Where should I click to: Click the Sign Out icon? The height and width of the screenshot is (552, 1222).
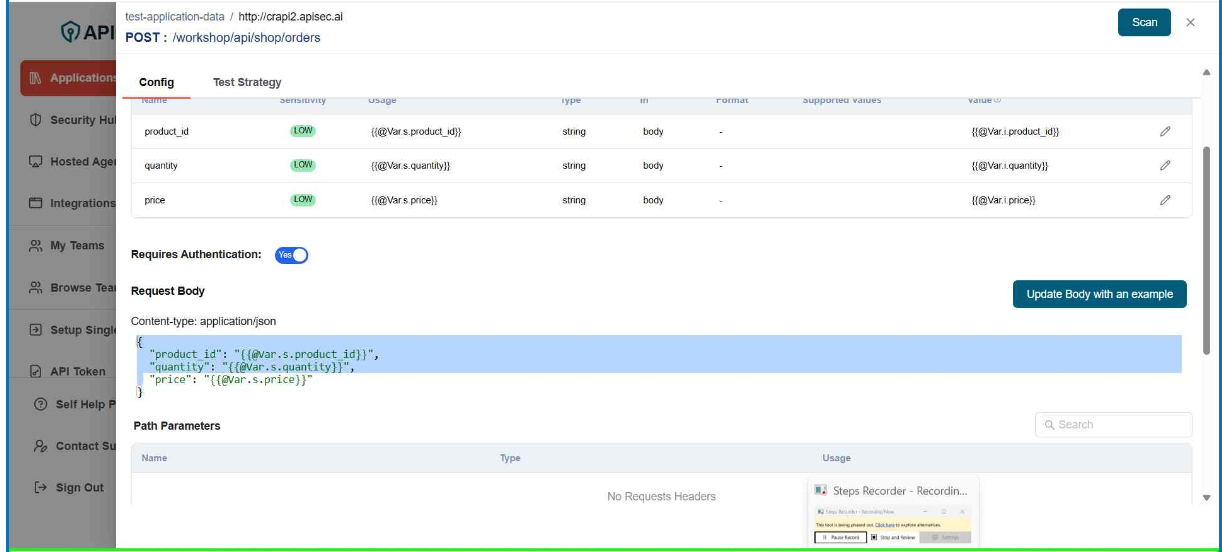40,488
